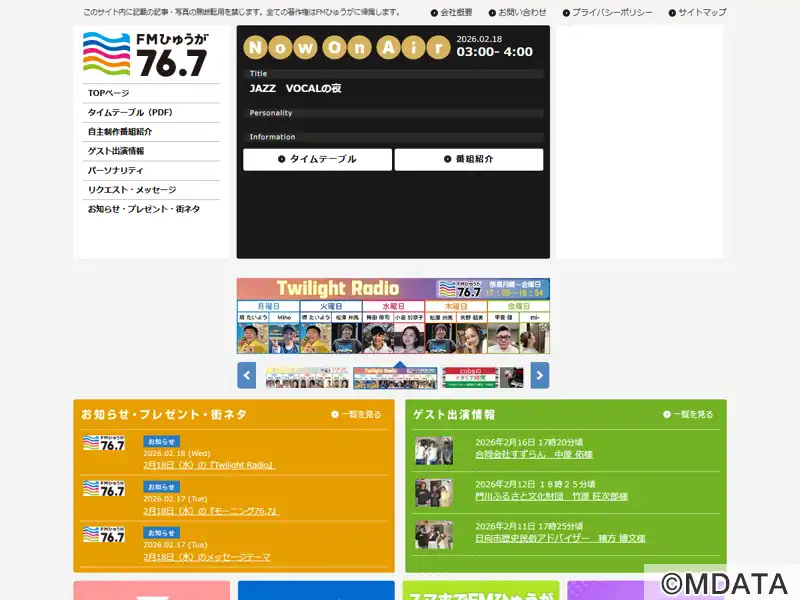Click the 76.7 logo thumbnail beside Twilight Radio news
This screenshot has height=600, width=800.
[104, 443]
